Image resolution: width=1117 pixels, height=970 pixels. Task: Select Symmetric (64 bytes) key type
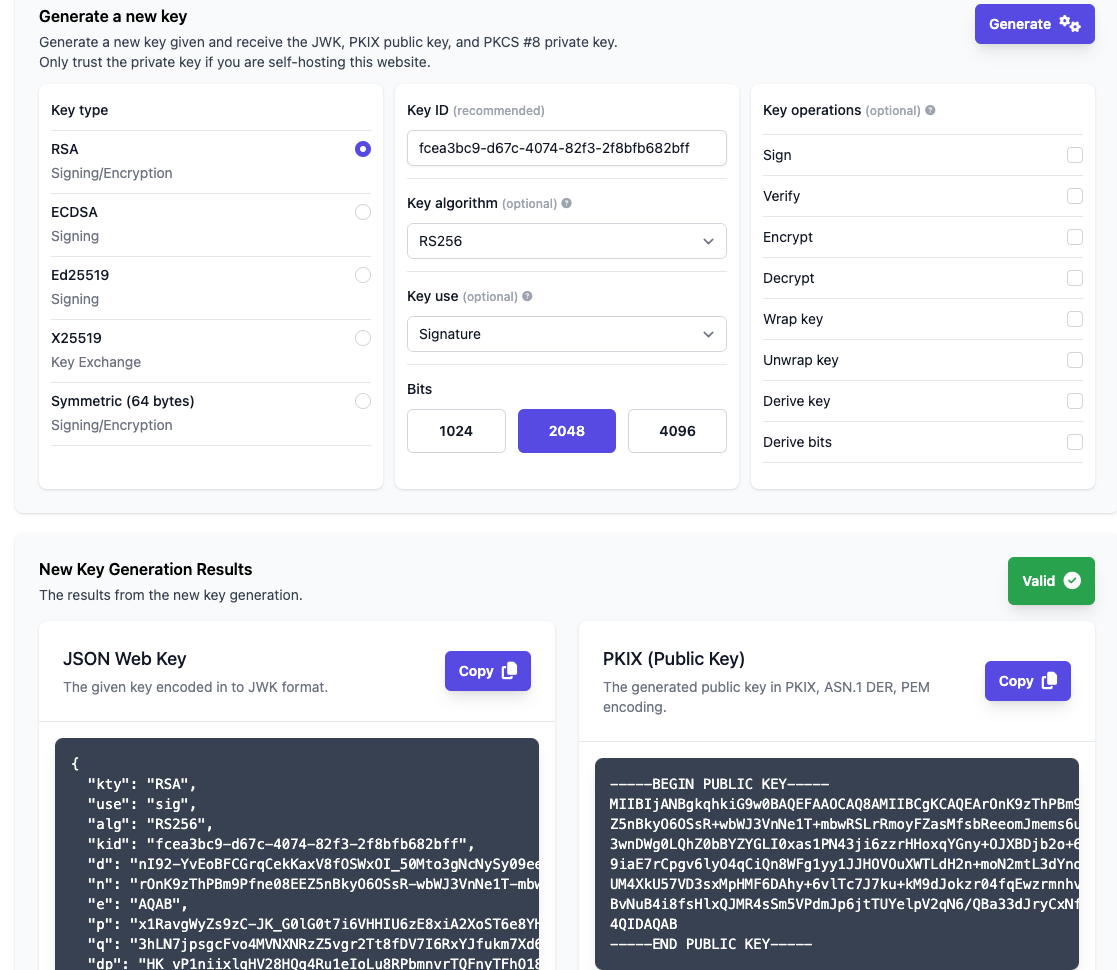tap(363, 401)
